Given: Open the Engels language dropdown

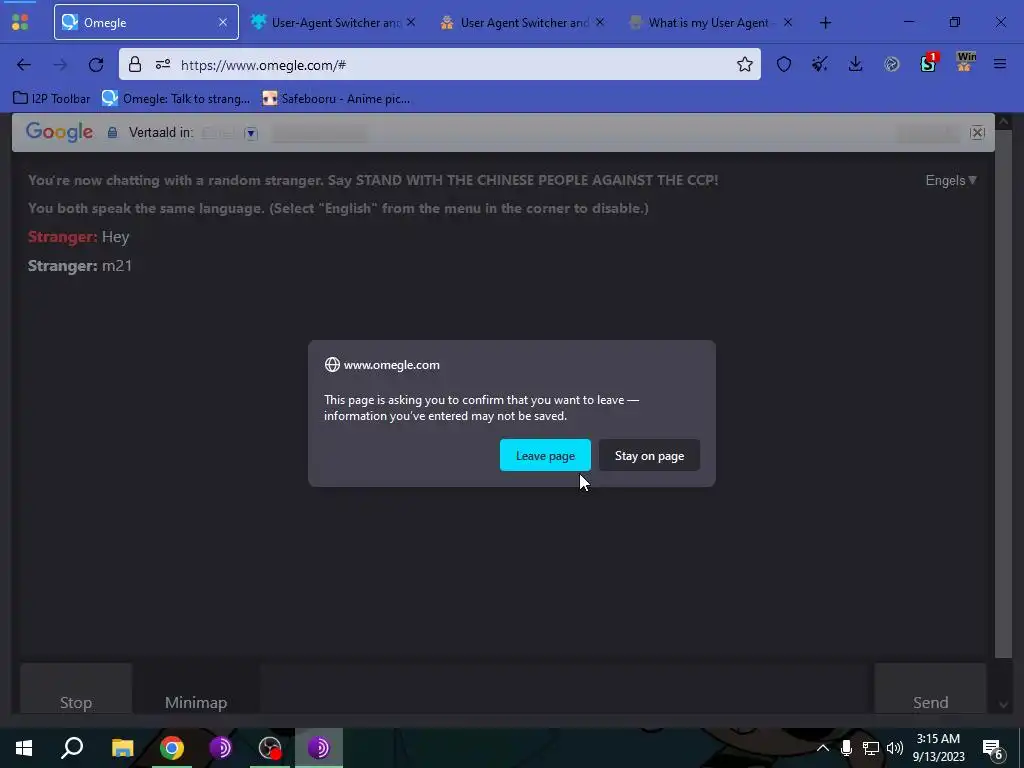Looking at the screenshot, I should [951, 180].
